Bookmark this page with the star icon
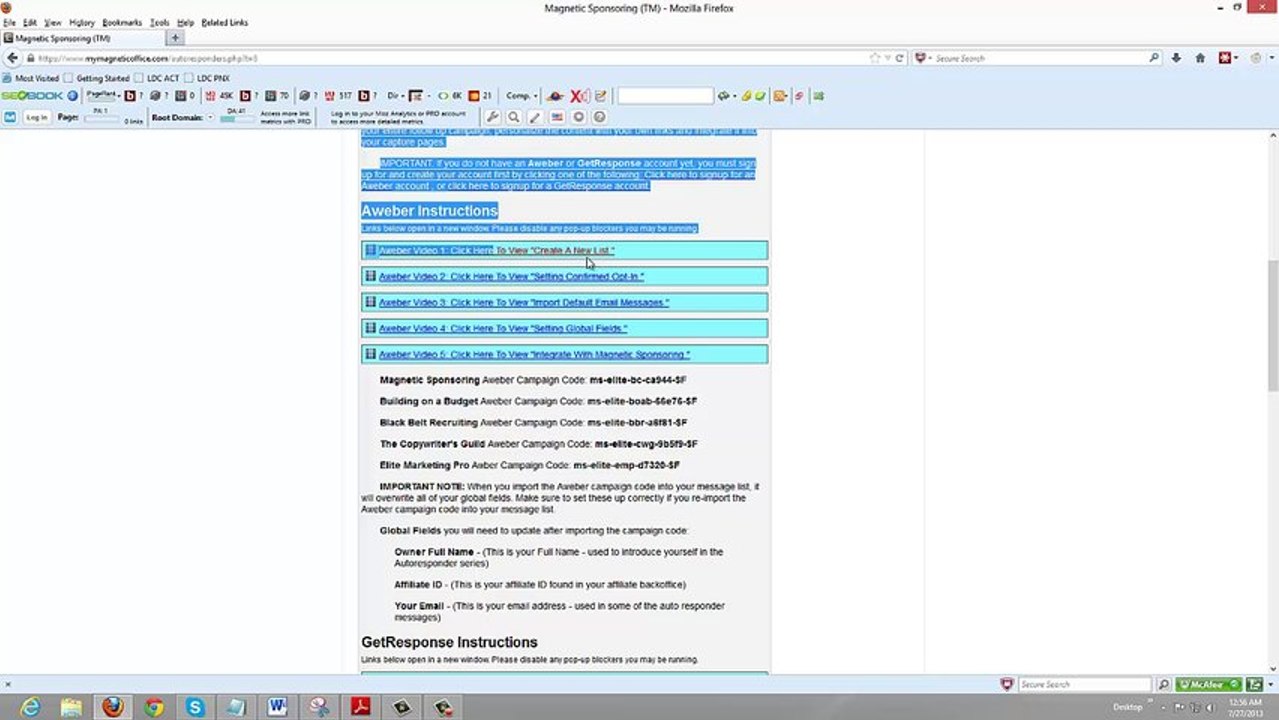The height and width of the screenshot is (720, 1279). pos(875,58)
